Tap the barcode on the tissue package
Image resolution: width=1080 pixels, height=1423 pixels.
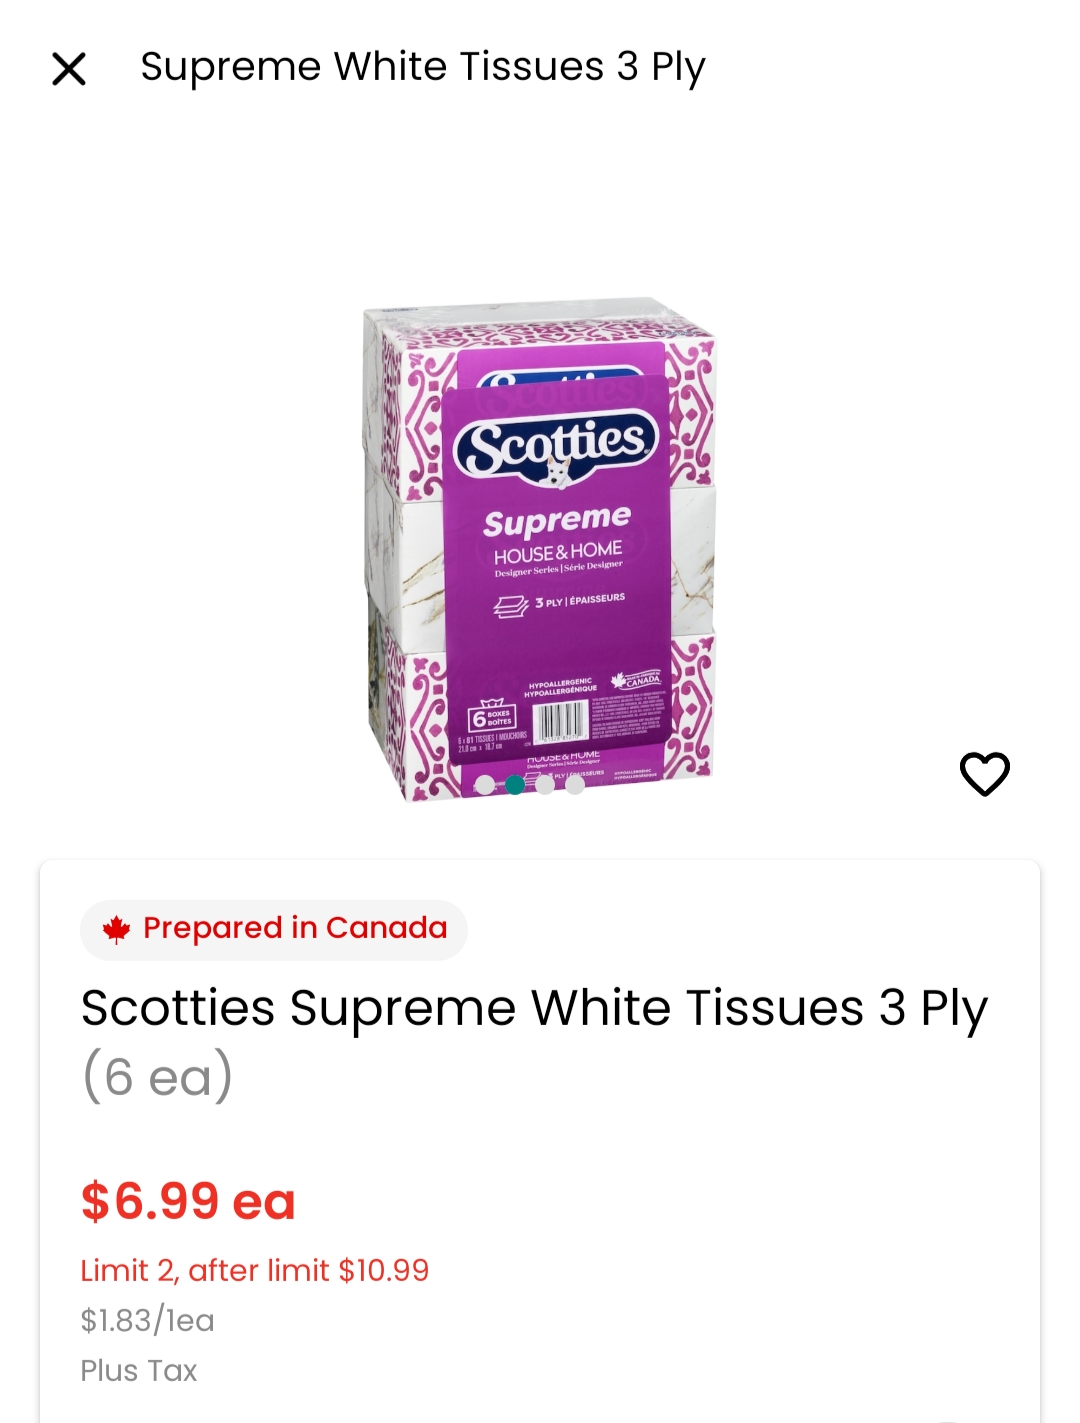click(559, 721)
